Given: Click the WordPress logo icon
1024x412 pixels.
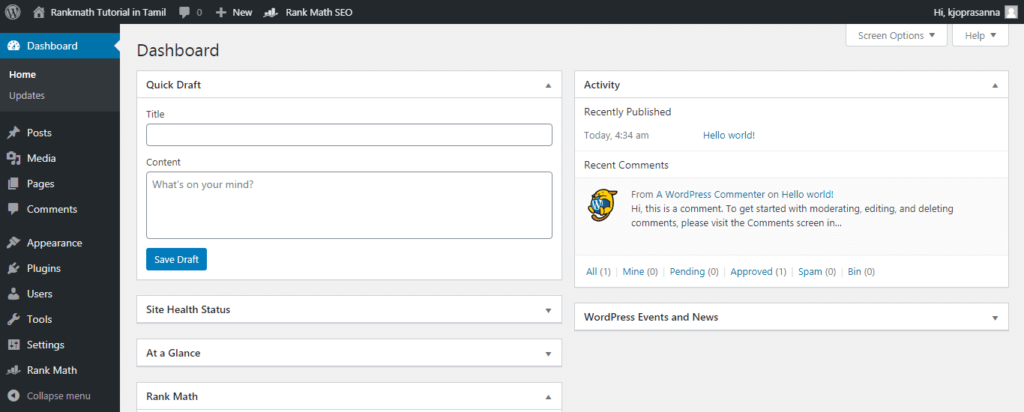Looking at the screenshot, I should click(x=13, y=12).
